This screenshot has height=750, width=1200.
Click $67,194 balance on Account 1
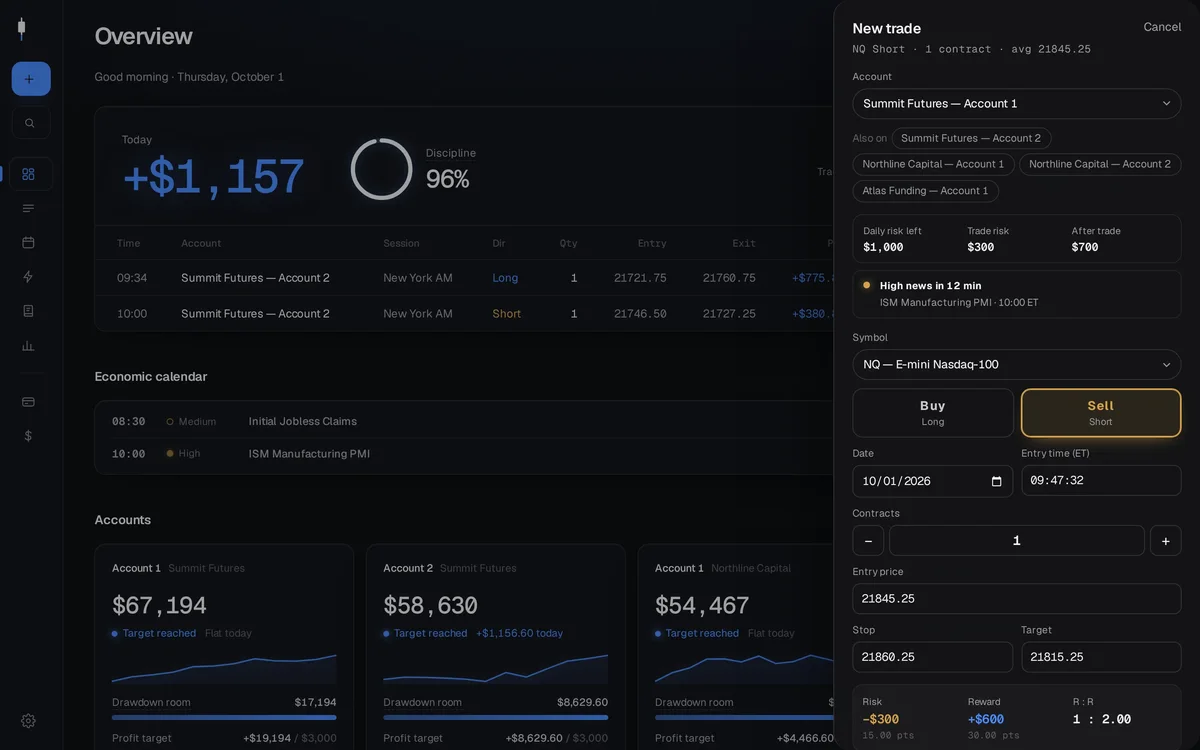pos(160,606)
